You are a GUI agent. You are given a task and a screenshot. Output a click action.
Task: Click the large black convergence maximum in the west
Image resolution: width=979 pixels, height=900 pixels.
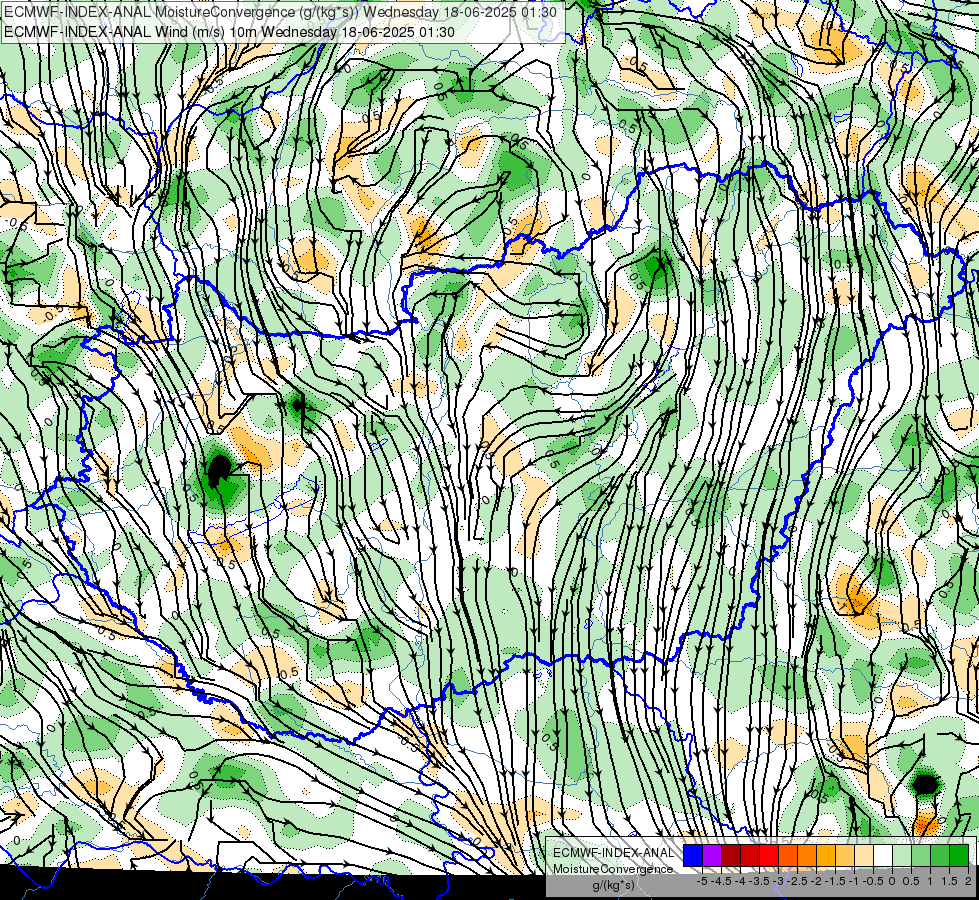[219, 470]
